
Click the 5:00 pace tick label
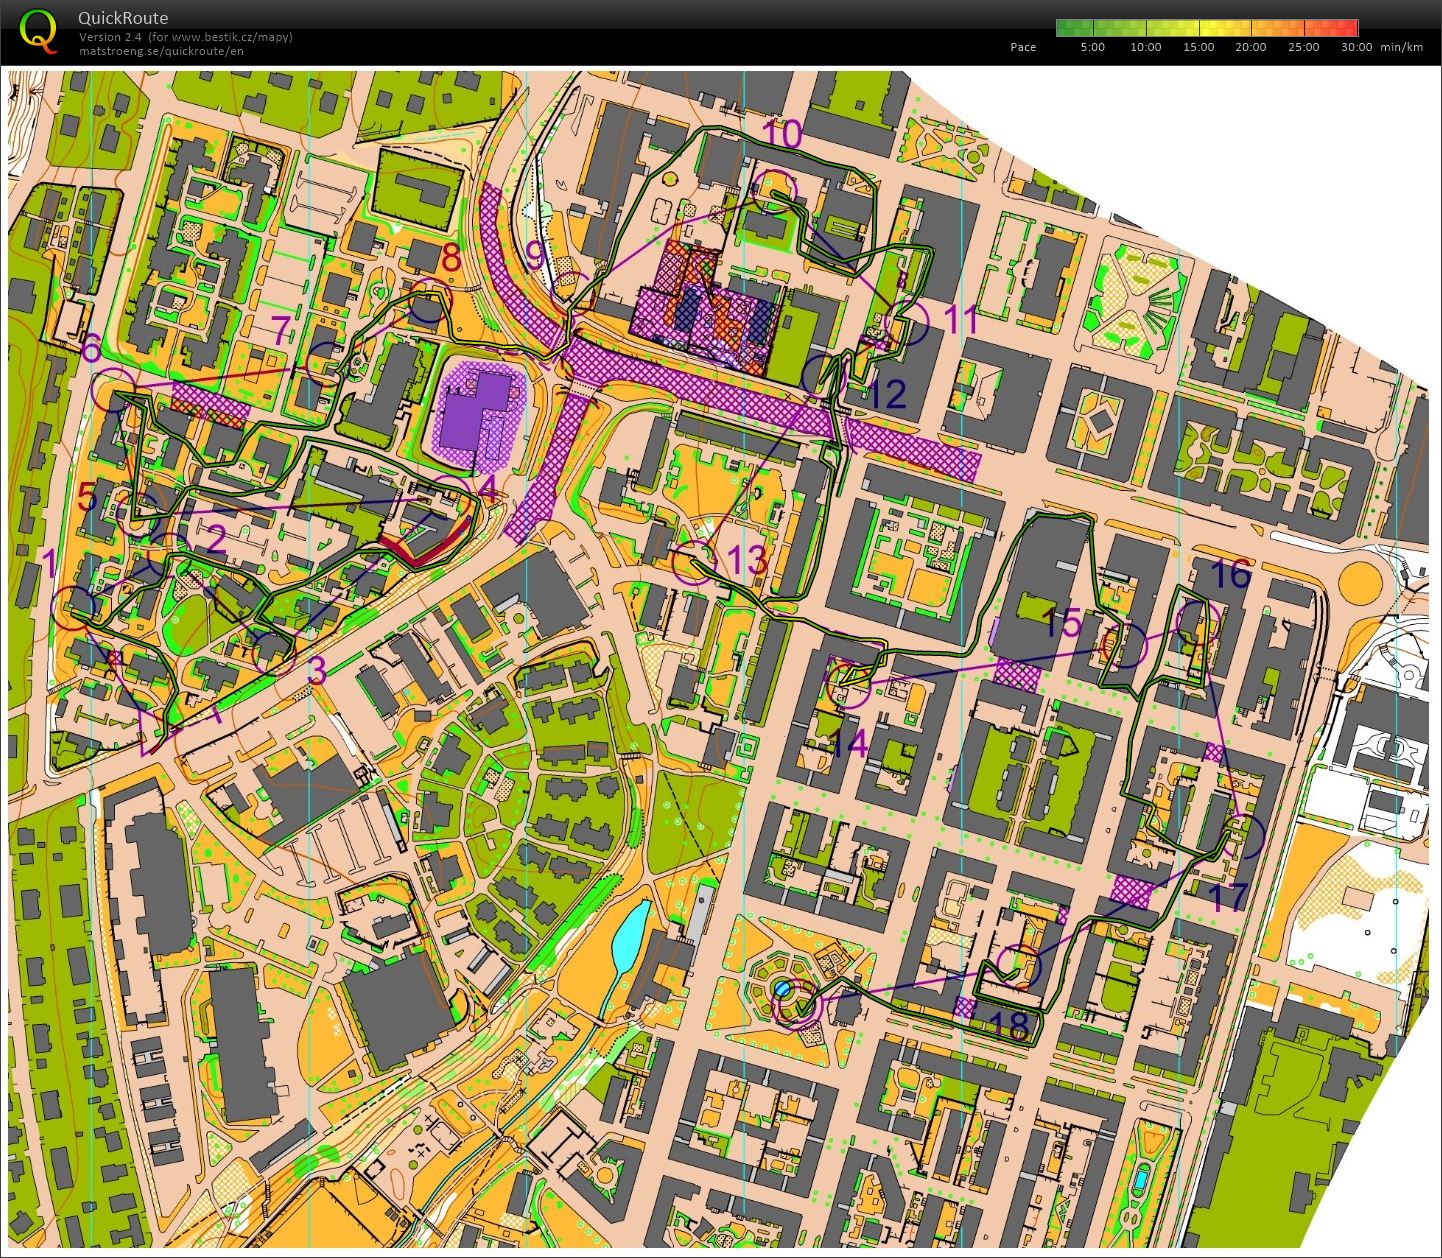1091,46
